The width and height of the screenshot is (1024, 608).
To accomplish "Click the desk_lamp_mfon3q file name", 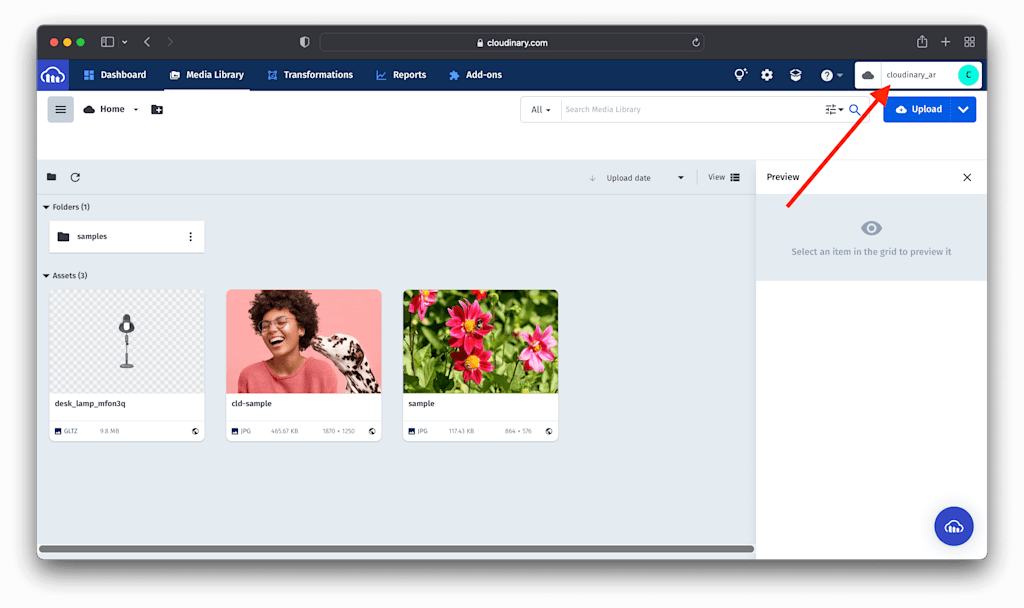I will click(x=90, y=404).
